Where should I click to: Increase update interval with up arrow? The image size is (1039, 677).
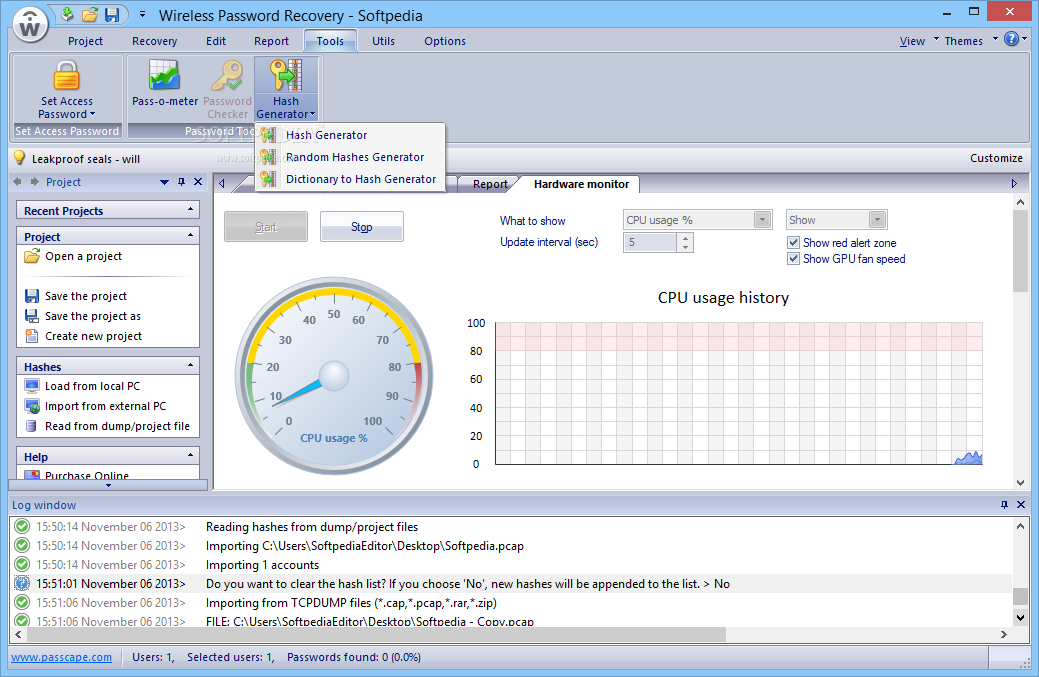coord(685,238)
